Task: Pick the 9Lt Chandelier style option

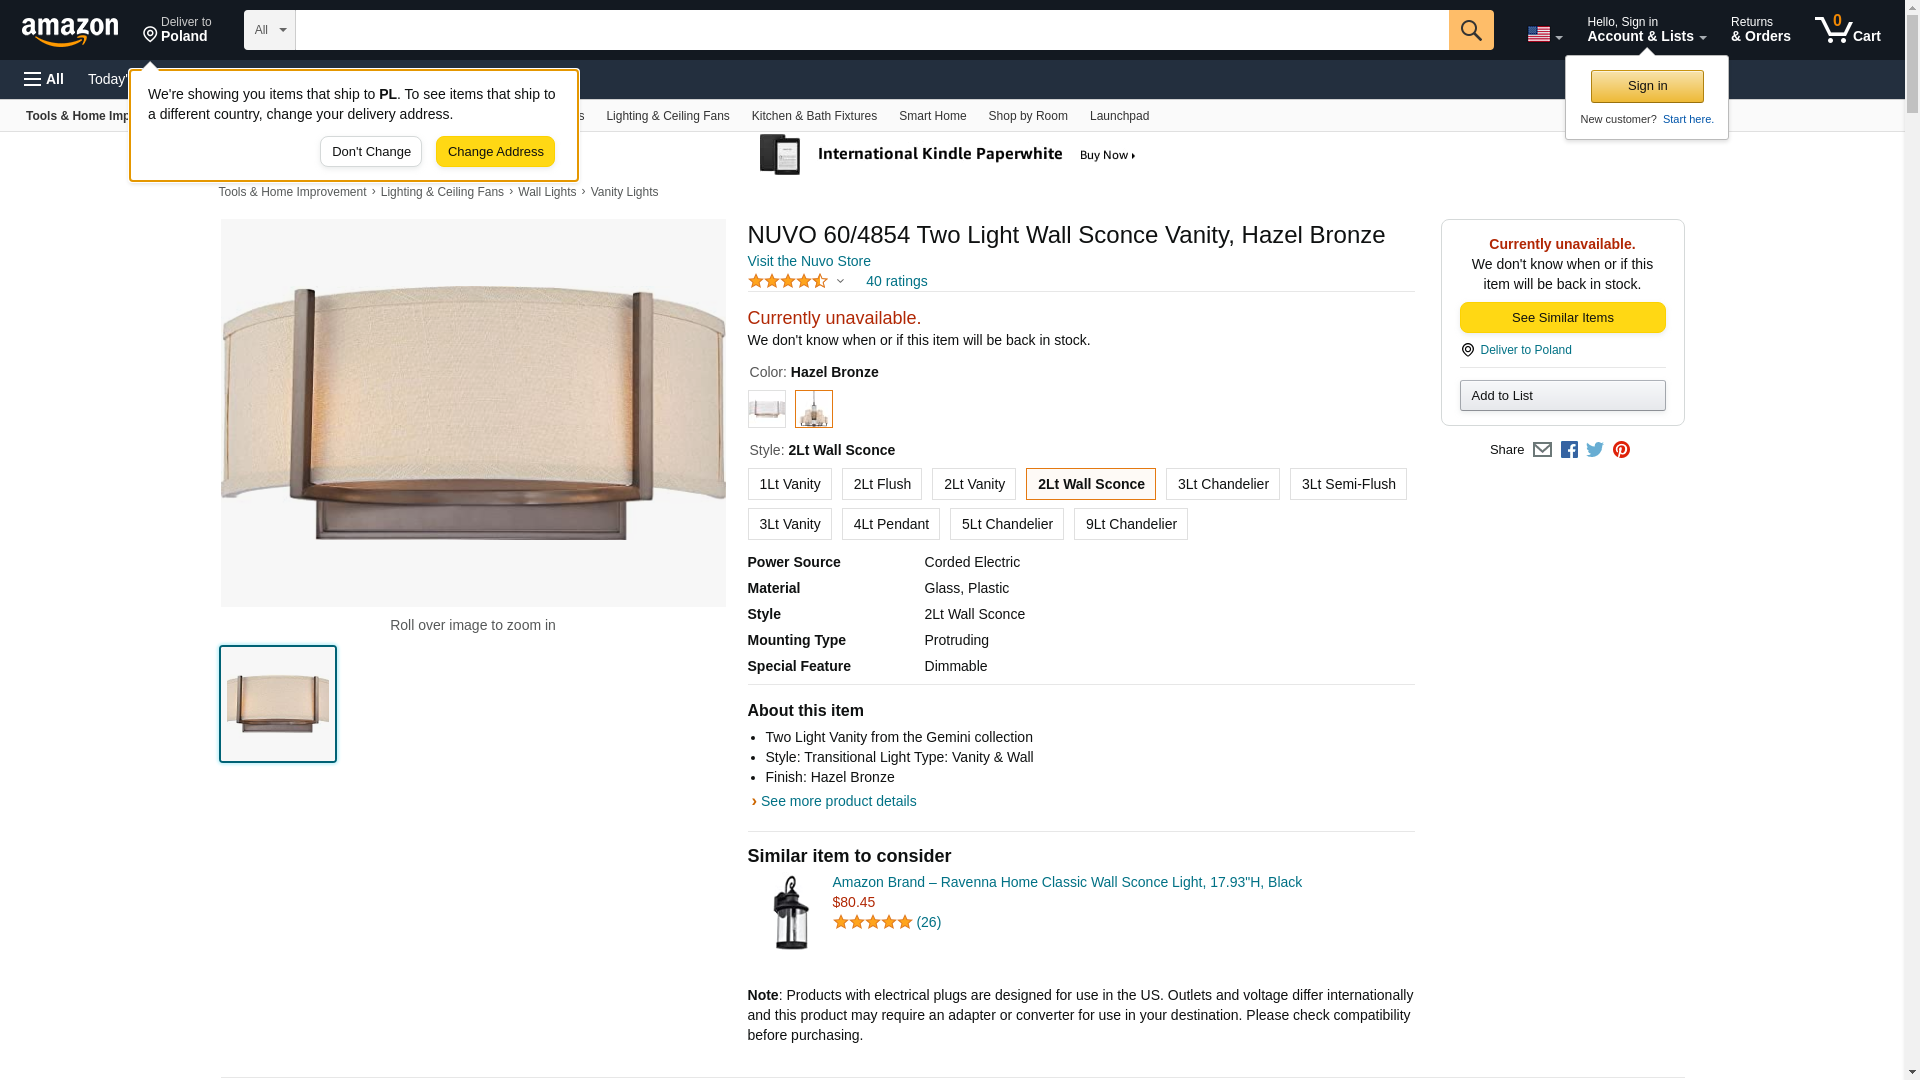Action: point(1130,524)
